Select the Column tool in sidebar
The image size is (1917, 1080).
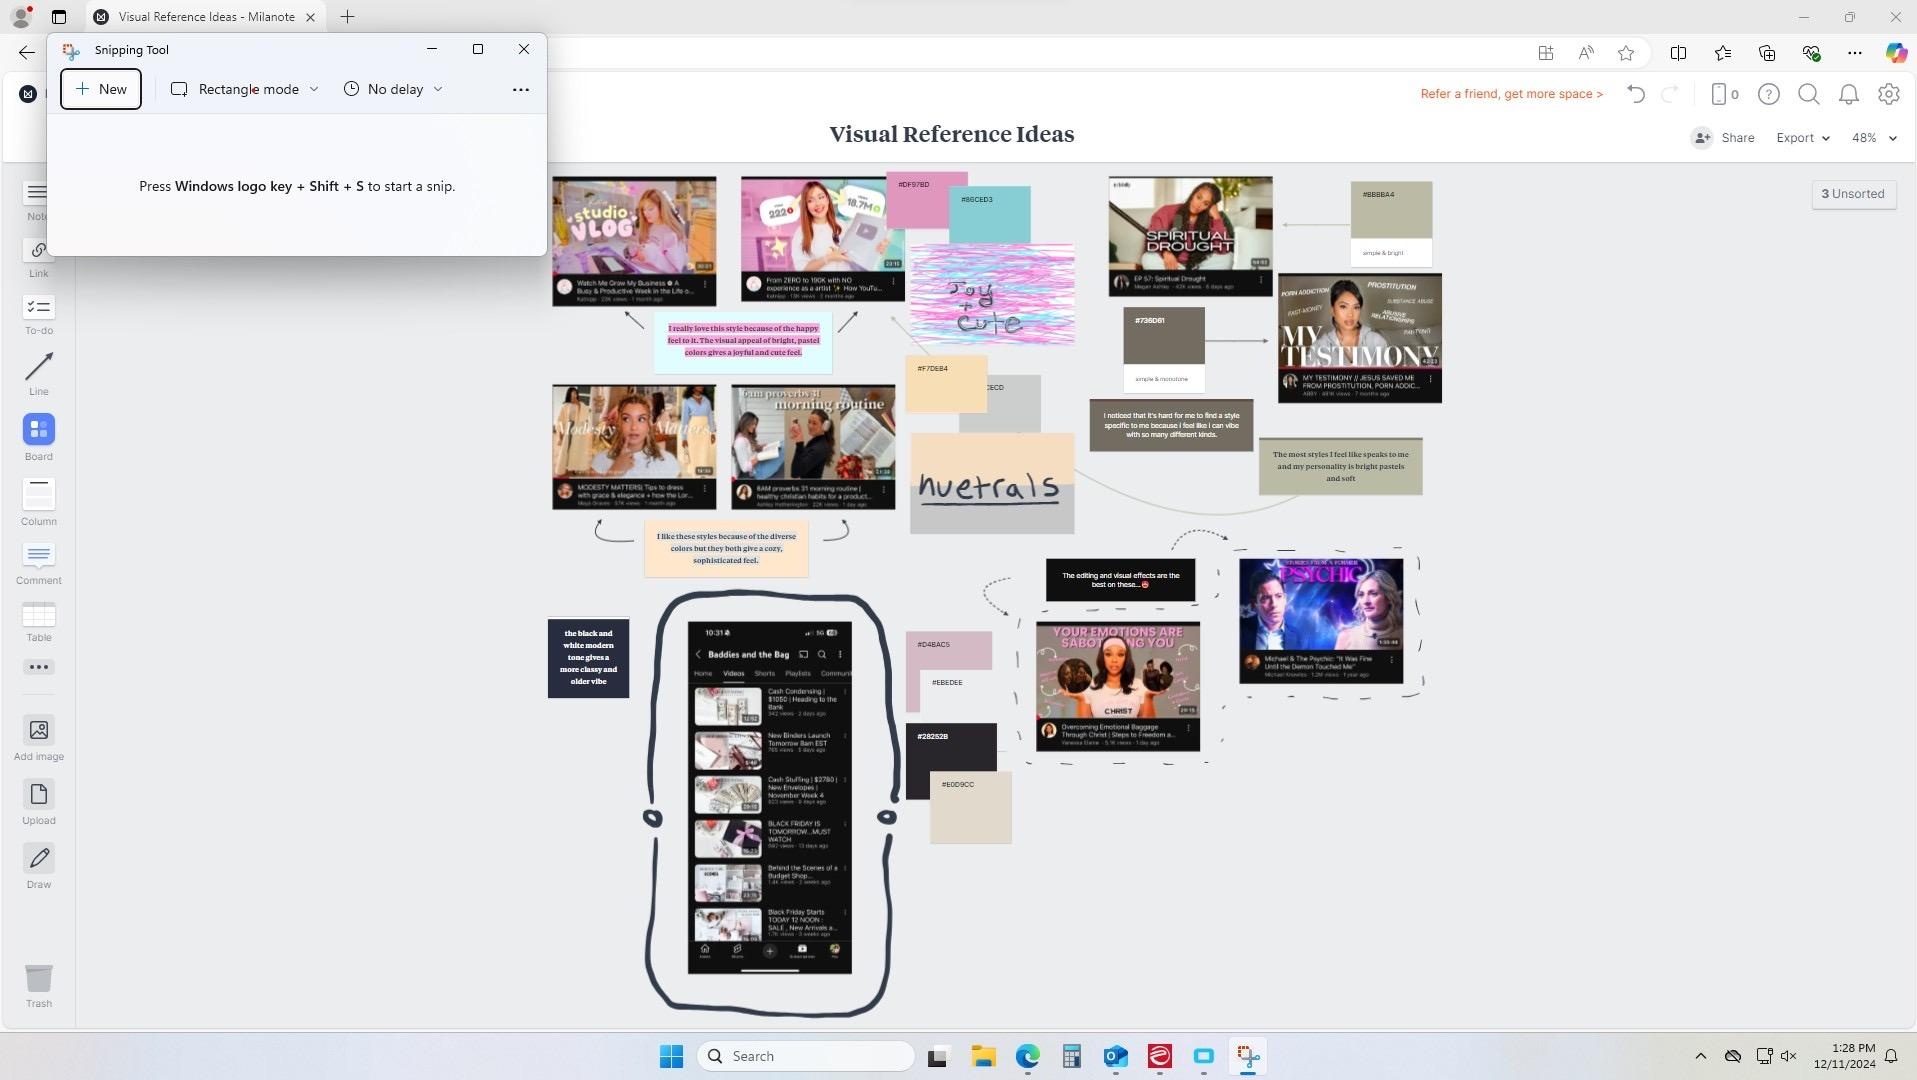38,501
